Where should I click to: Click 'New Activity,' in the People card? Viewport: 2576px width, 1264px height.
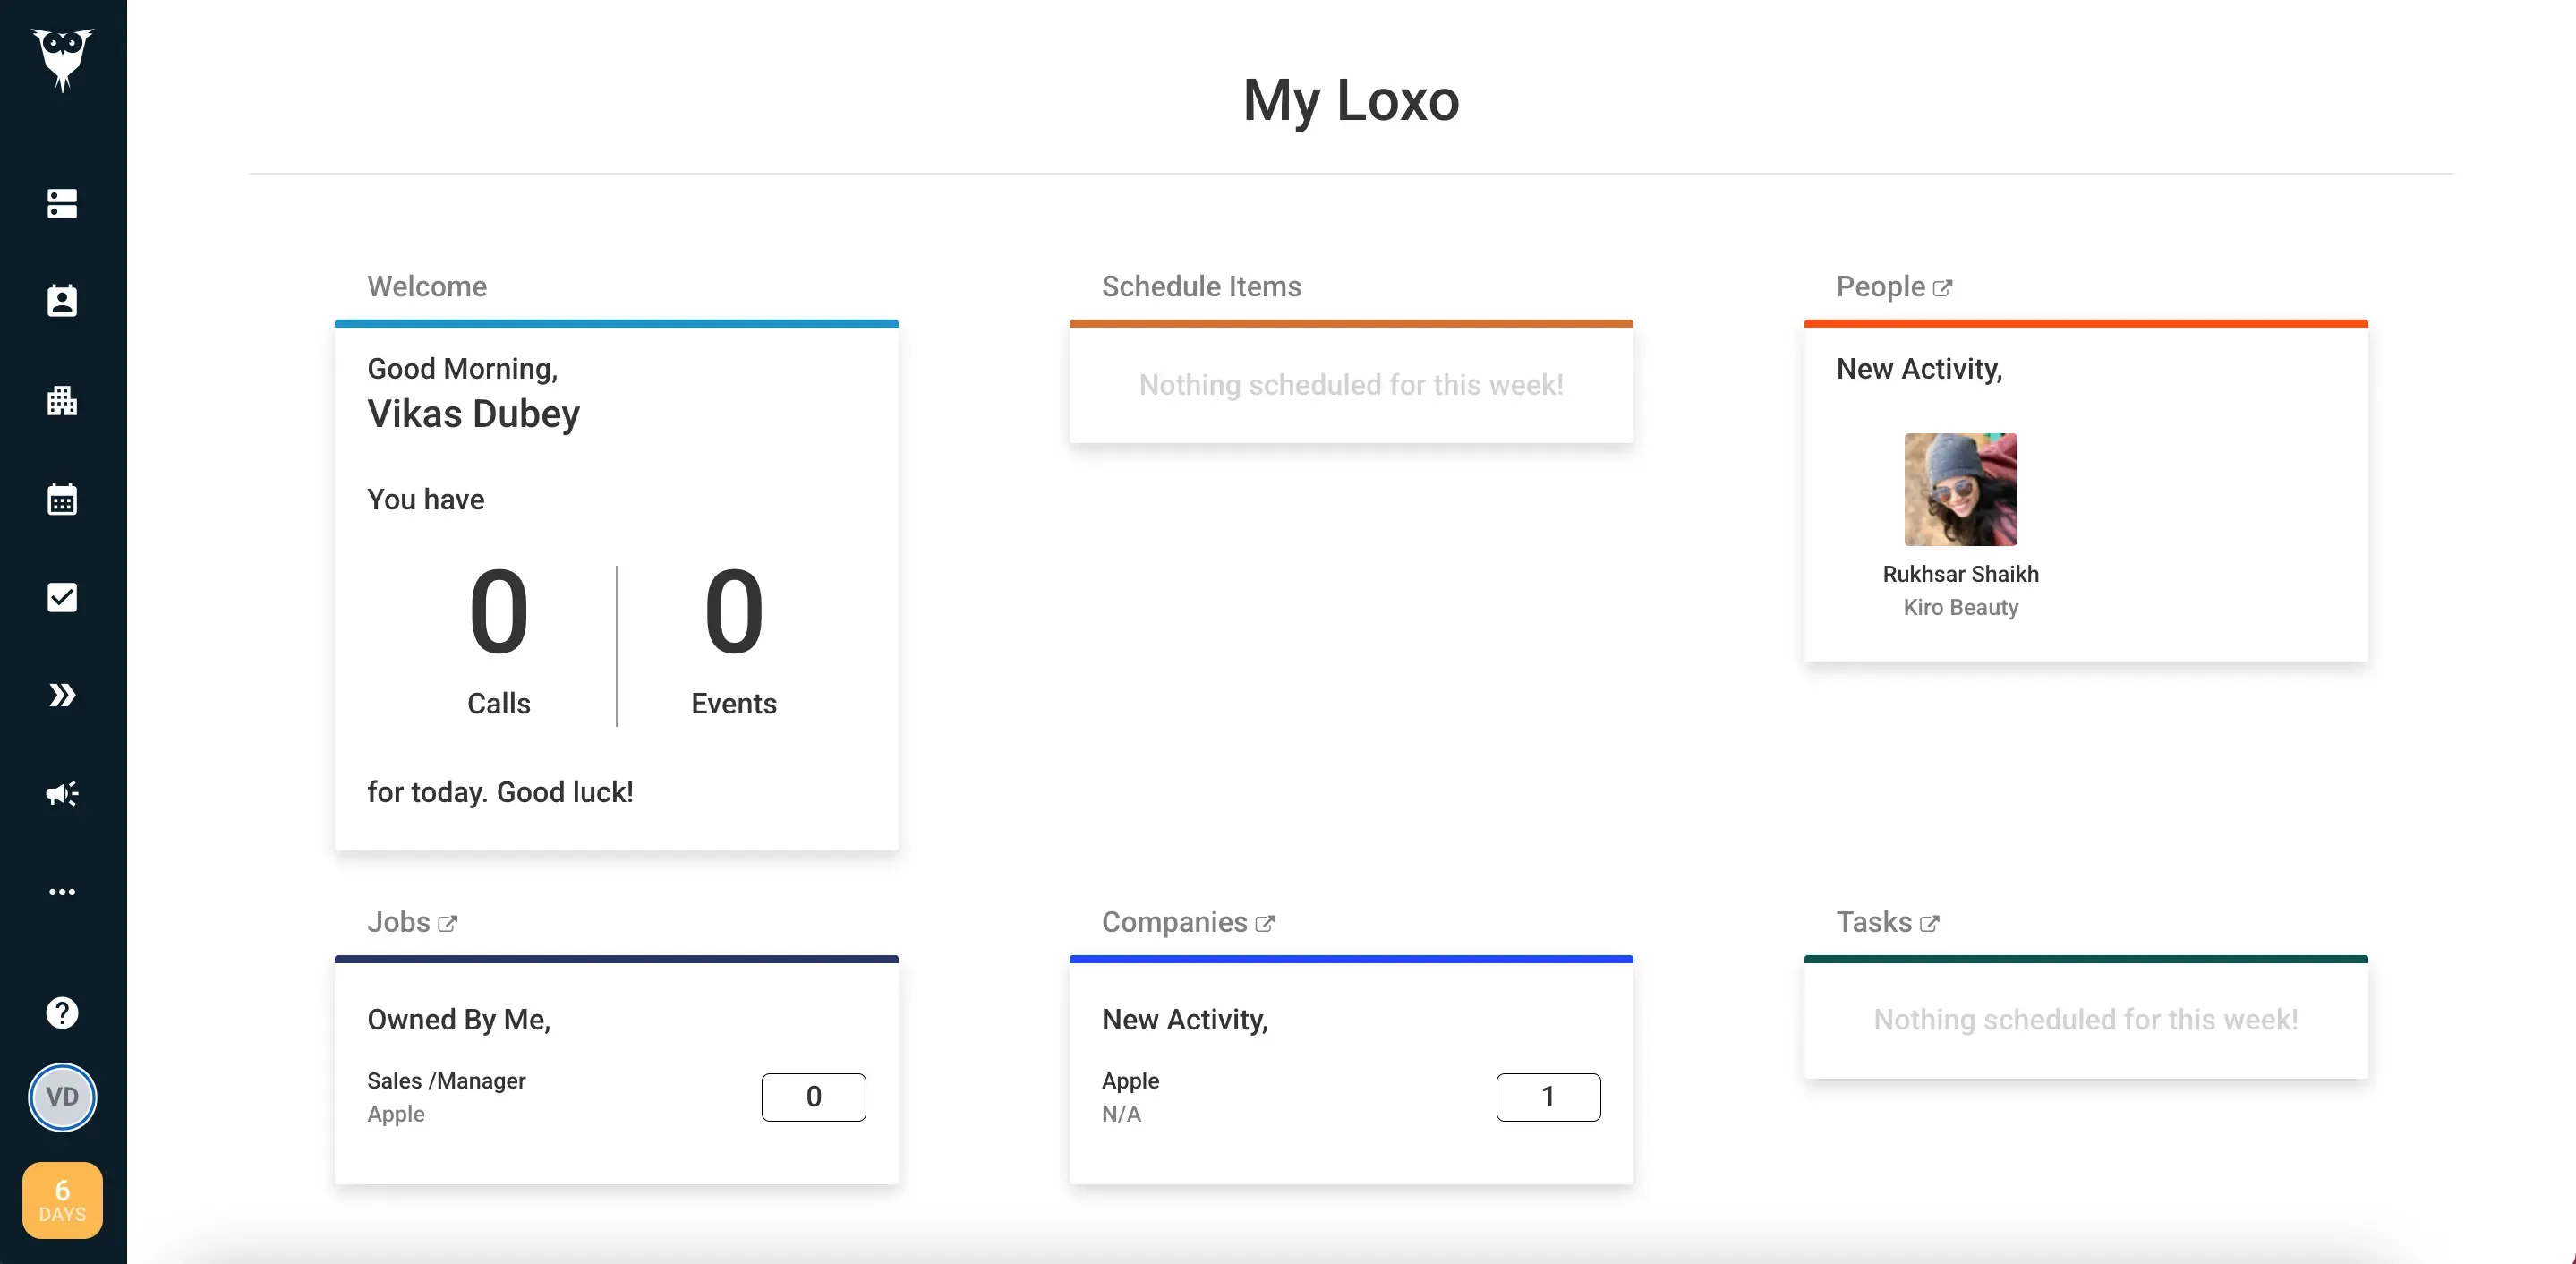(x=1919, y=369)
